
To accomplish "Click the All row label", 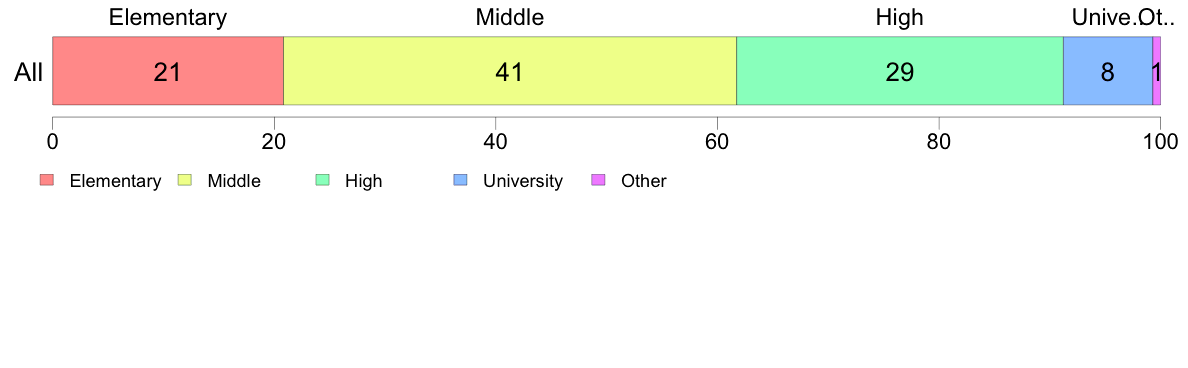I will point(29,72).
